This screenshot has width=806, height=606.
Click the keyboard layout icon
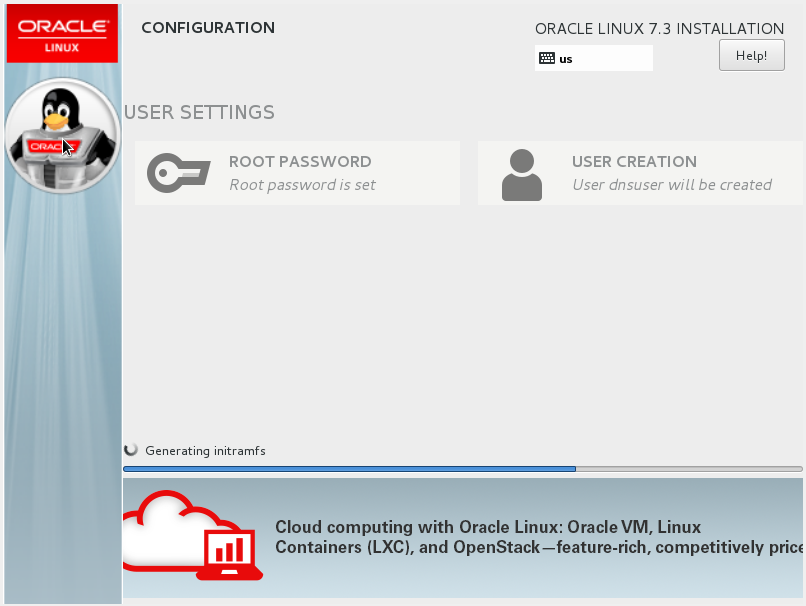coord(547,58)
